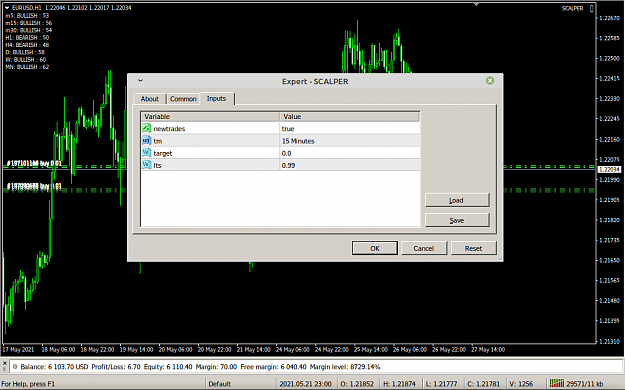625x390 pixels.
Task: Click the H1: BEARISH : 50 text
Action: (27, 37)
